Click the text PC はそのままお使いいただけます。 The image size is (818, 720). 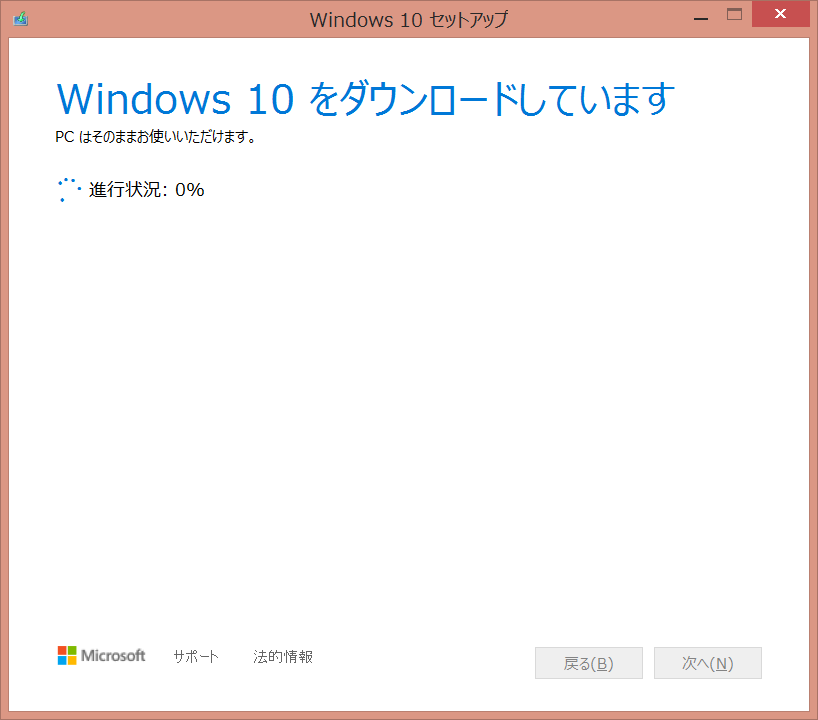click(x=155, y=137)
